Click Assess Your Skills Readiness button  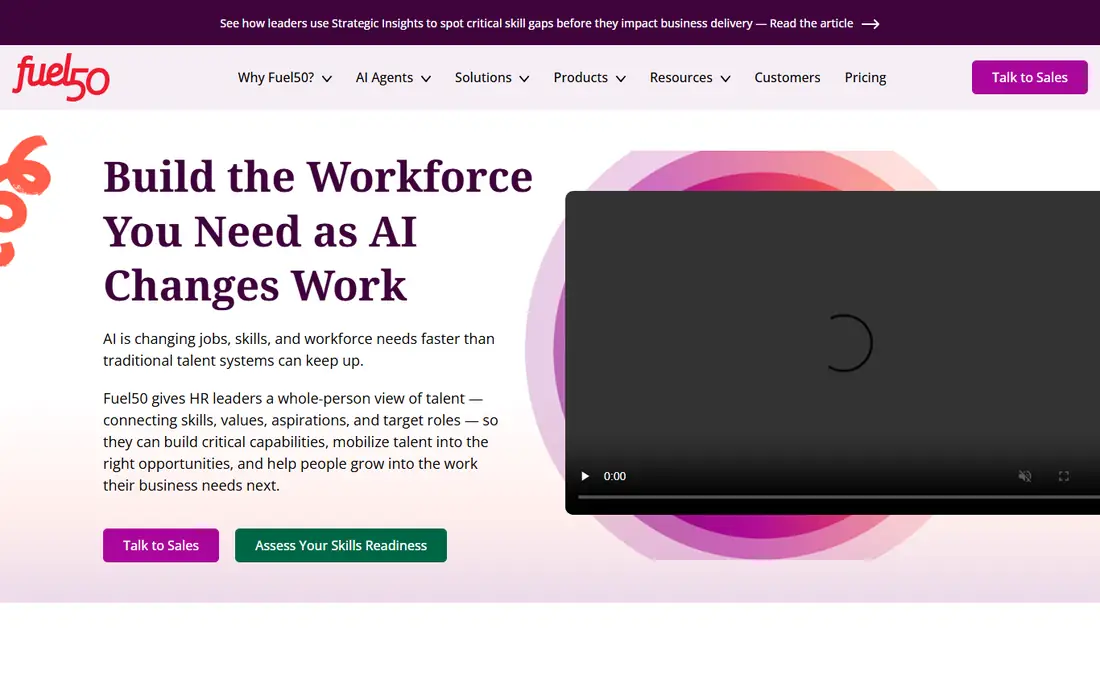click(340, 545)
